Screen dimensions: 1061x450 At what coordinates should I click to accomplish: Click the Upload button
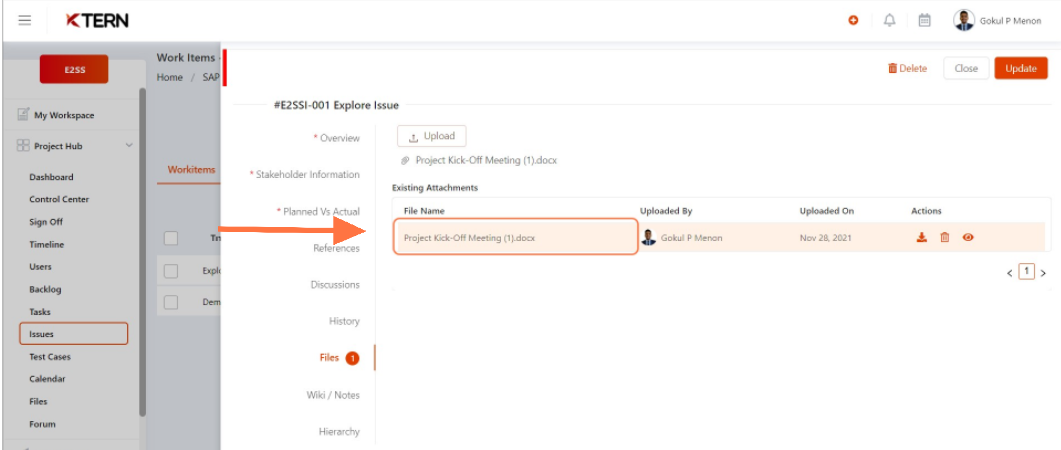tap(432, 136)
